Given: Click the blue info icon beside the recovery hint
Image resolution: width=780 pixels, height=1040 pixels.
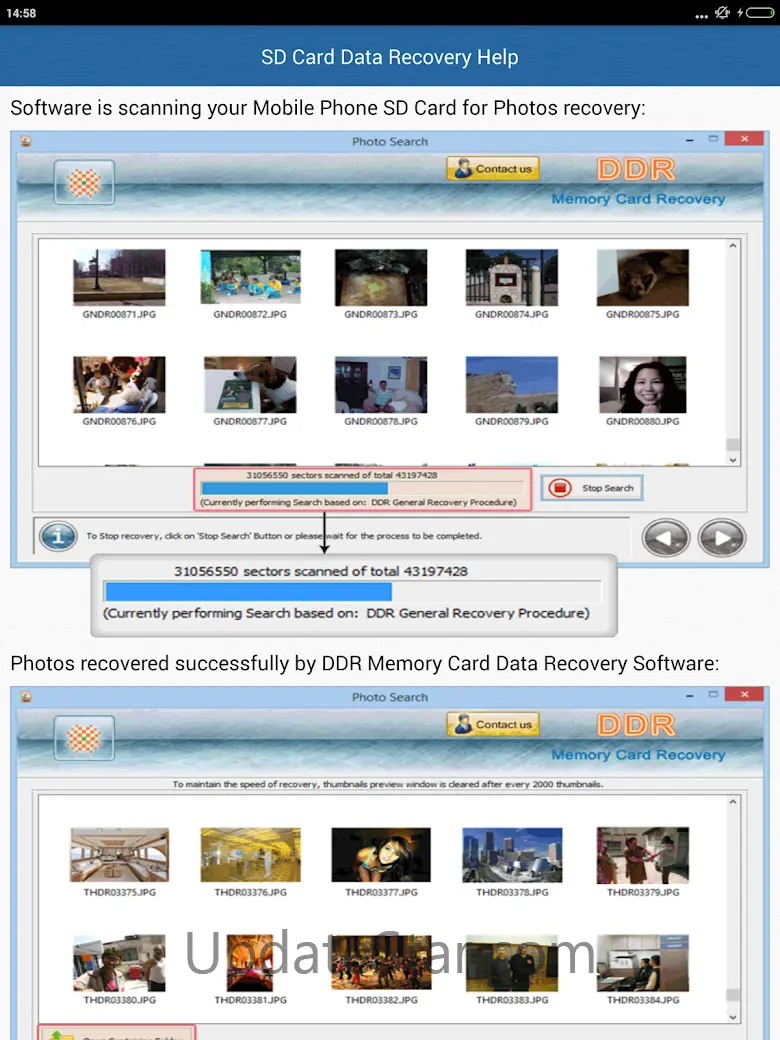Looking at the screenshot, I should click(x=58, y=536).
